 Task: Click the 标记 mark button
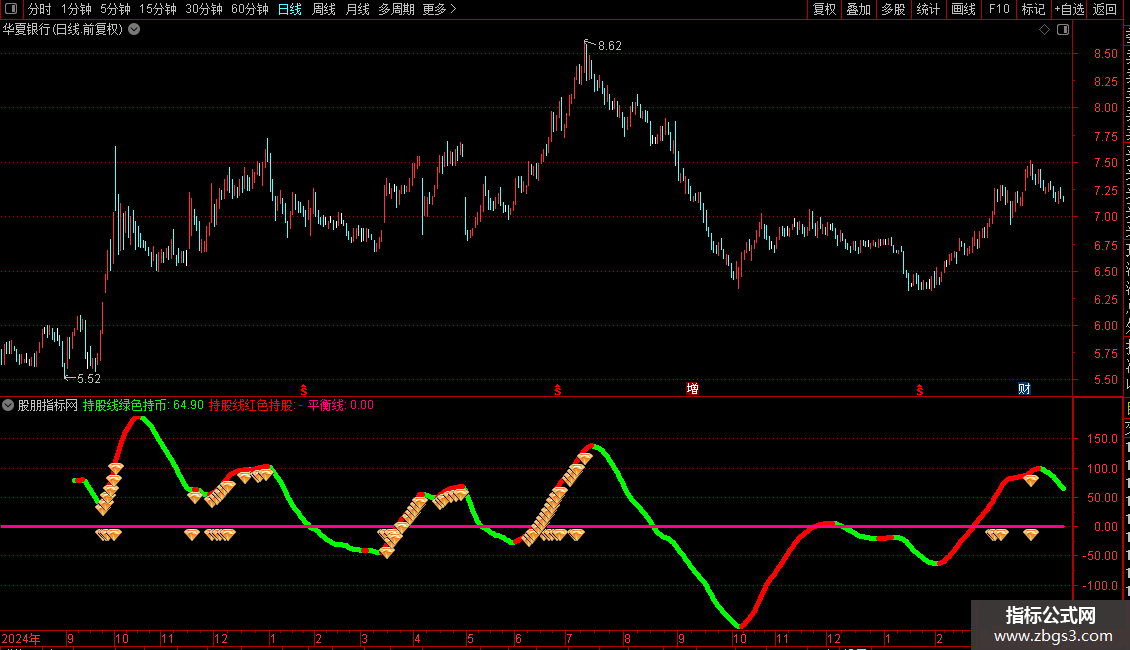click(1033, 9)
